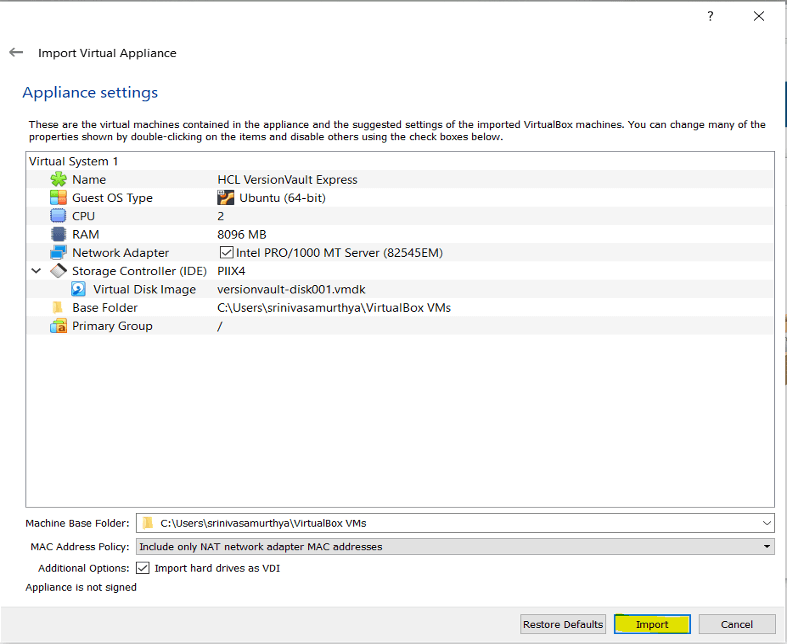Toggle Import hard drives as VDI checkbox

143,568
